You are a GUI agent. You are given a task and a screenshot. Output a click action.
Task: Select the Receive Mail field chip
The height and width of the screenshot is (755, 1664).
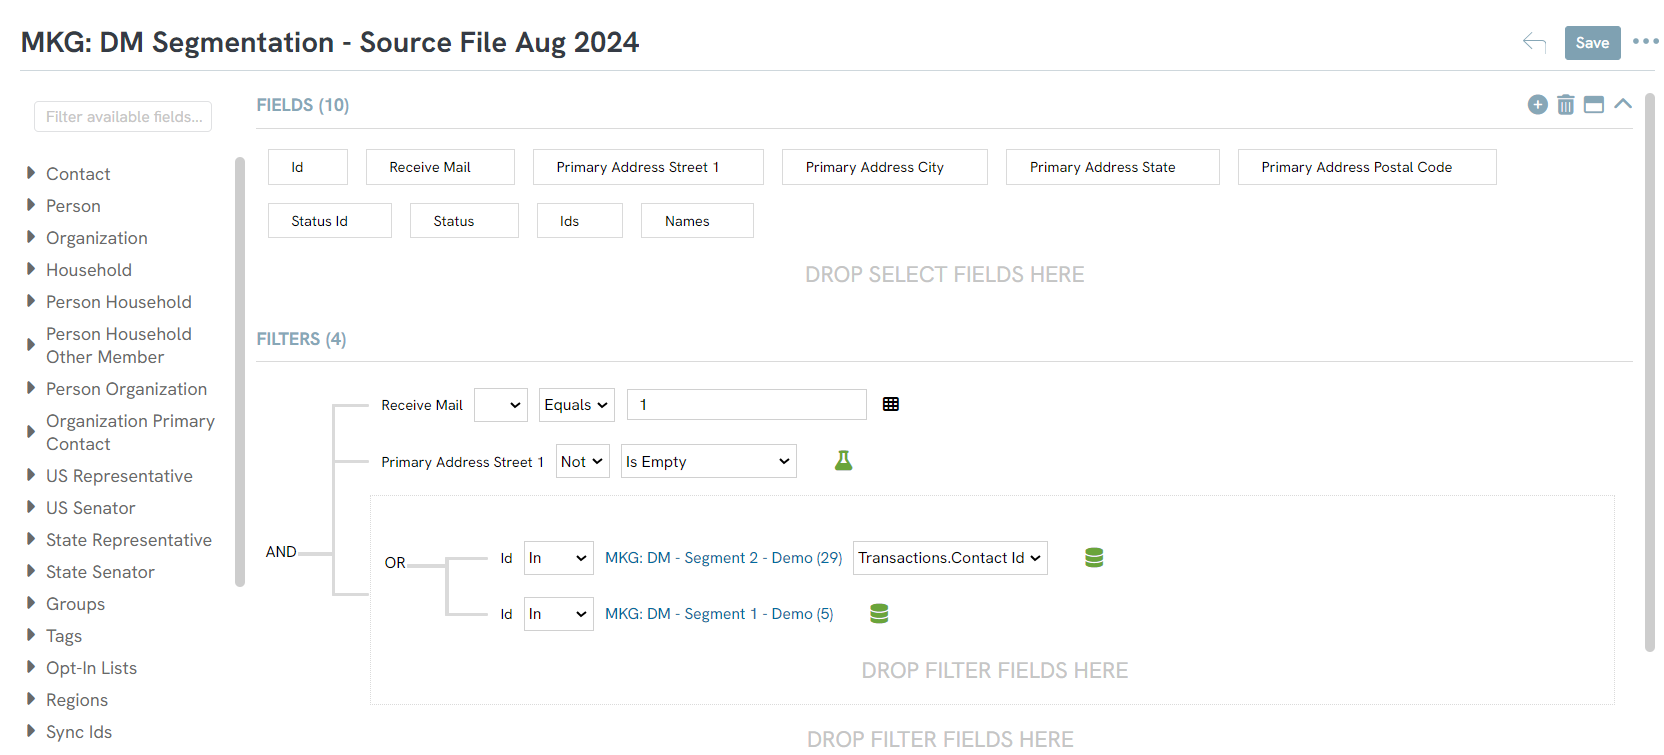(440, 167)
